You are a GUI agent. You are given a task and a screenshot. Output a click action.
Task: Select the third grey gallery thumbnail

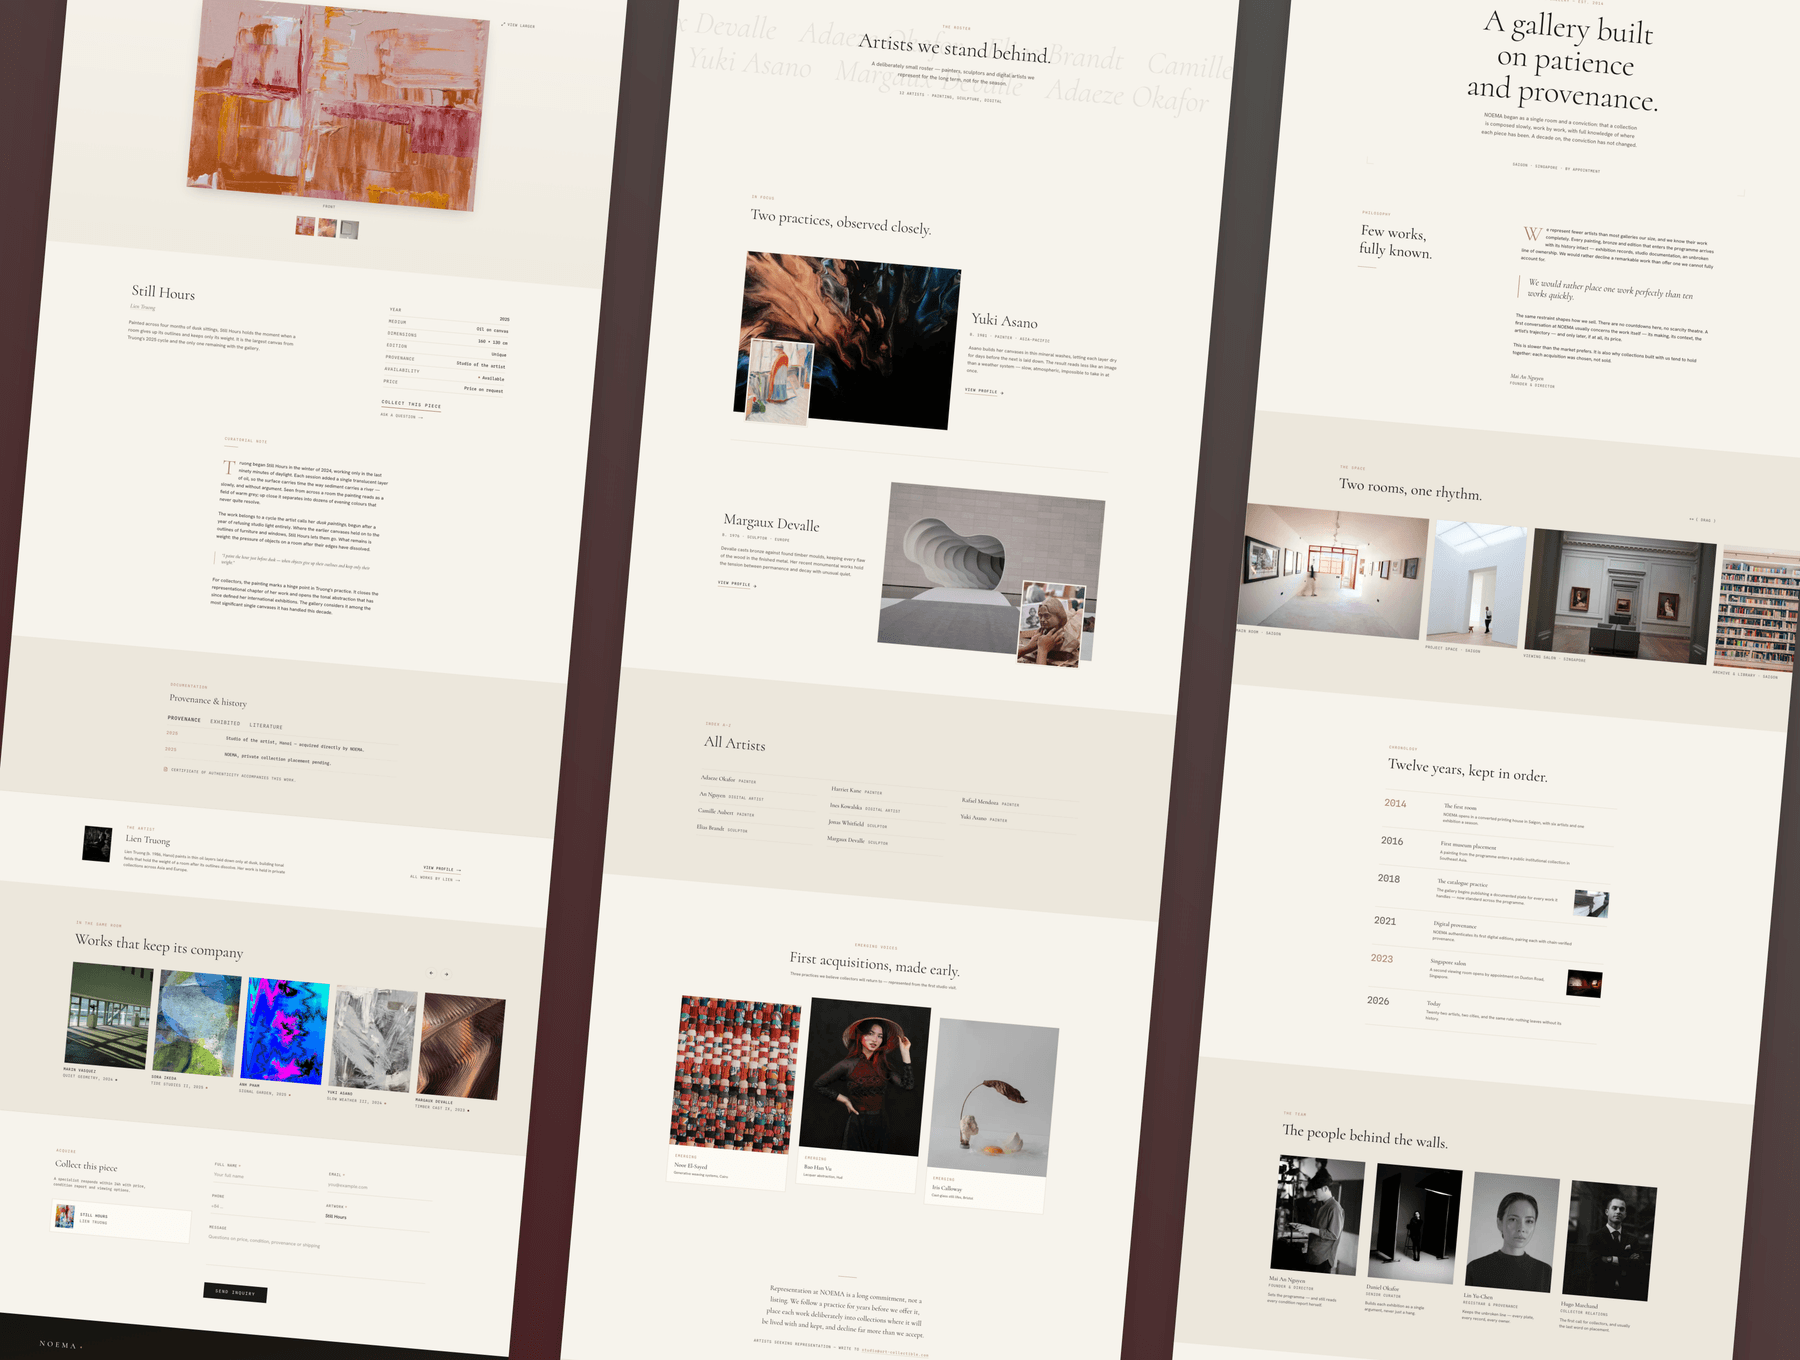(x=349, y=230)
